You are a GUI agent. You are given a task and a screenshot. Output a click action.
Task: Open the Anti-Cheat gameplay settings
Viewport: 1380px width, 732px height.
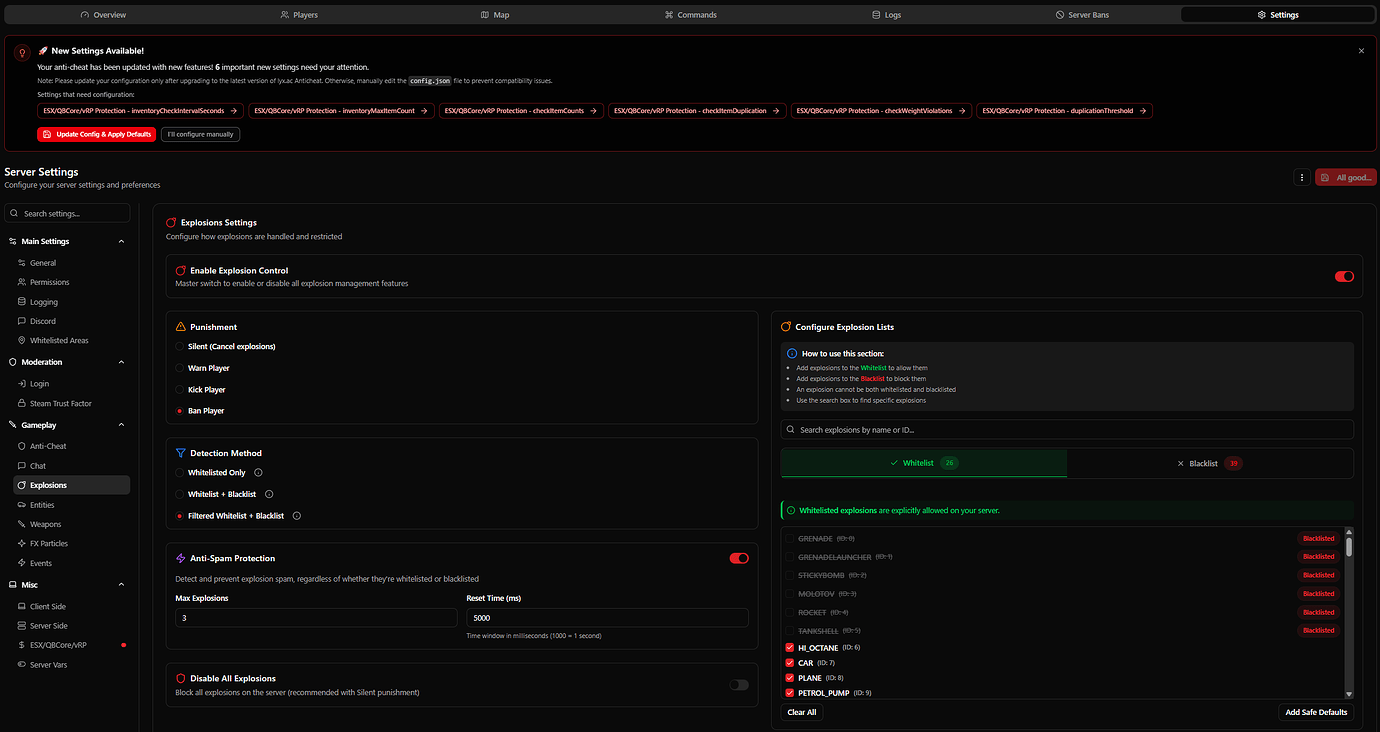point(48,445)
